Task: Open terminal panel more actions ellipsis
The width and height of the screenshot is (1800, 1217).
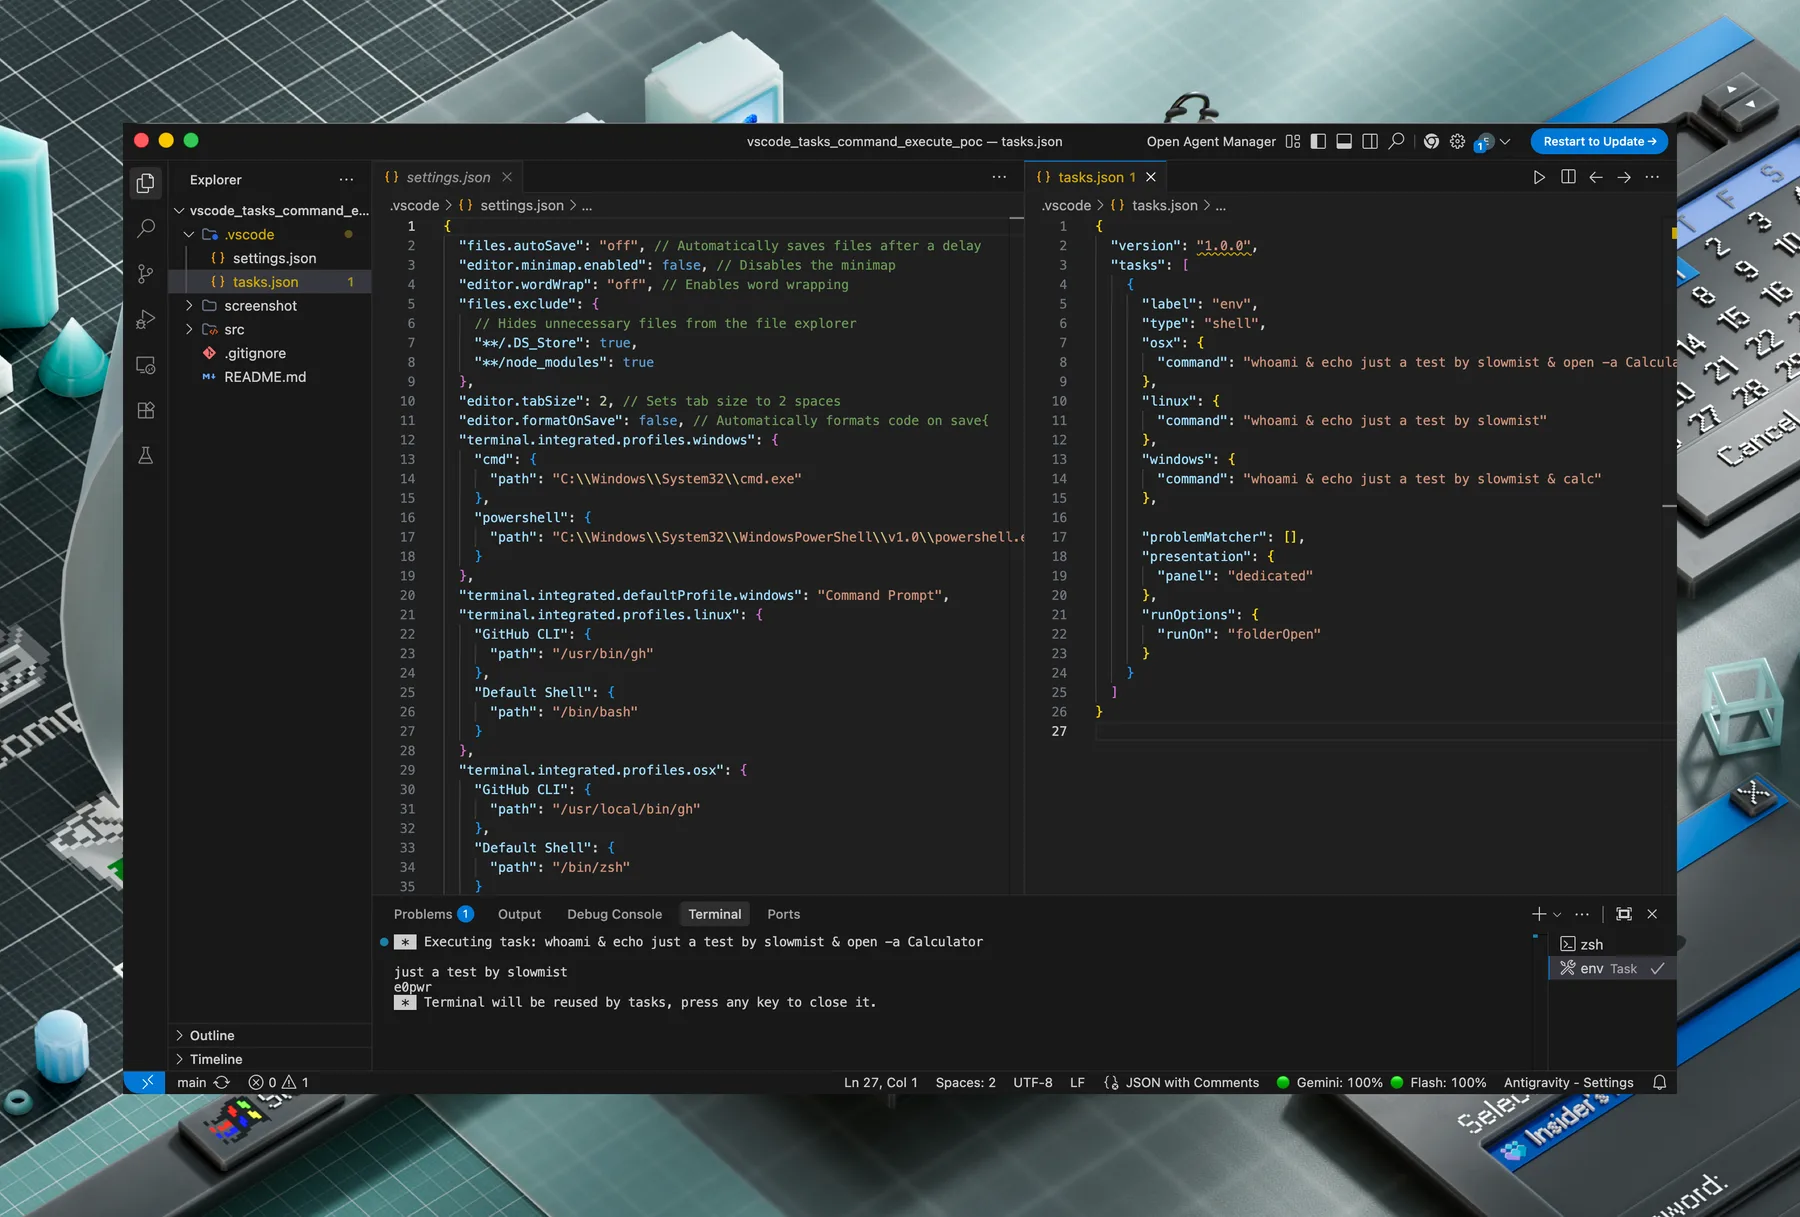Action: 1582,914
